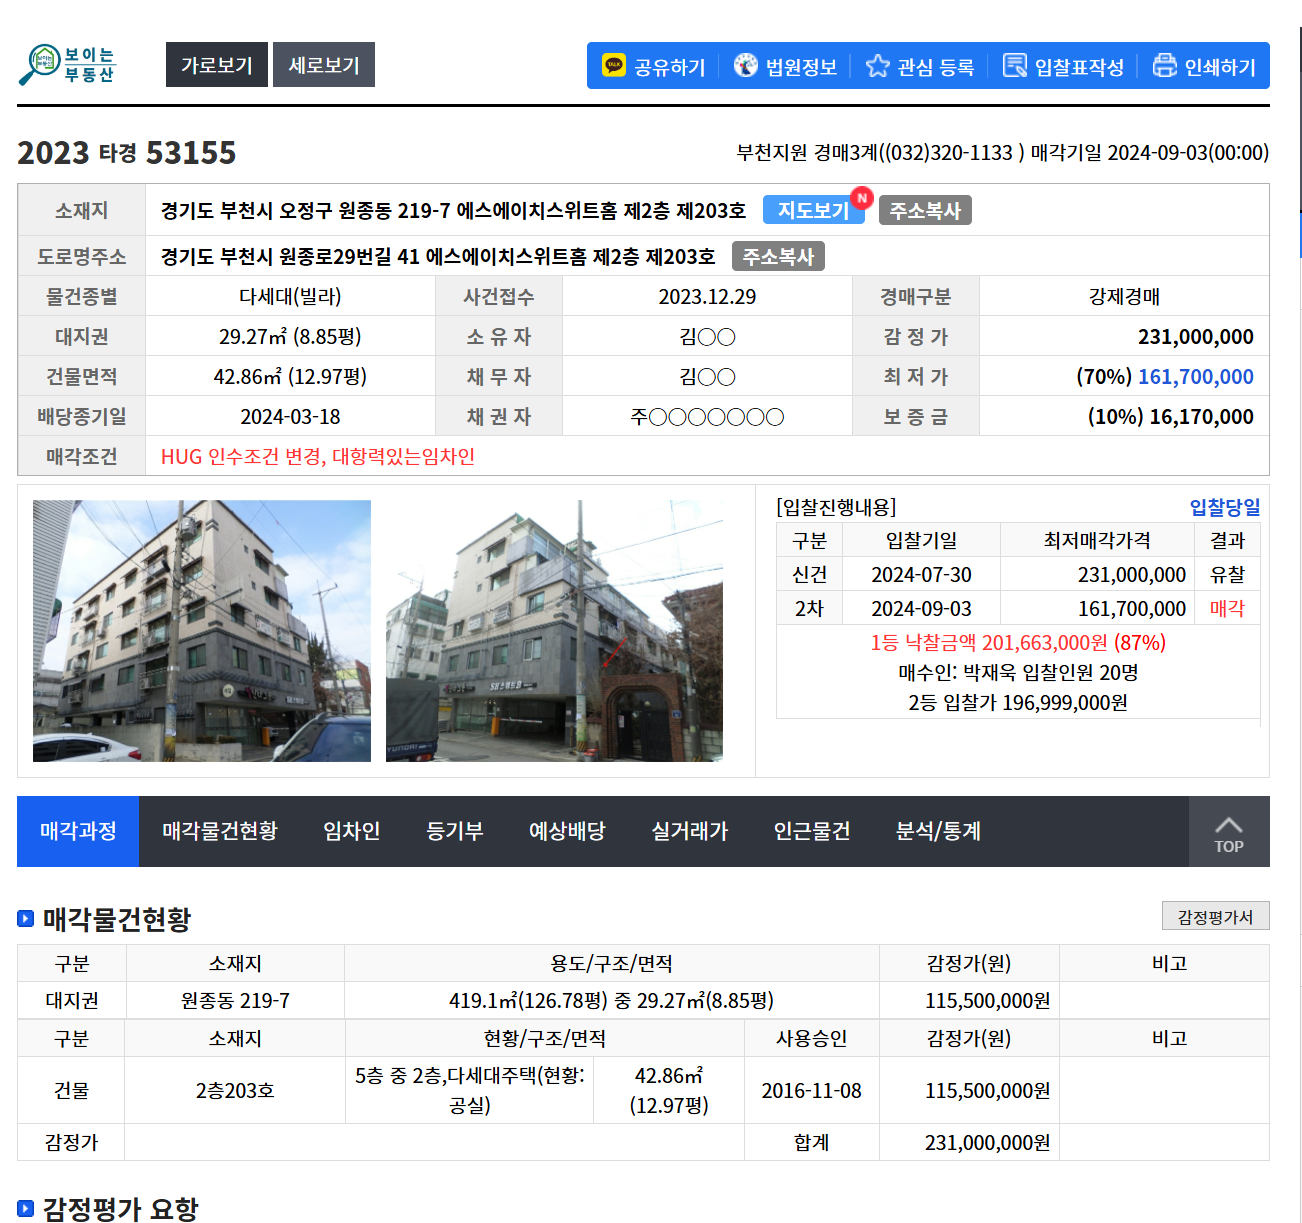
Task: Click the blue bullet beside 감정평가 요항
Action: 26,1209
